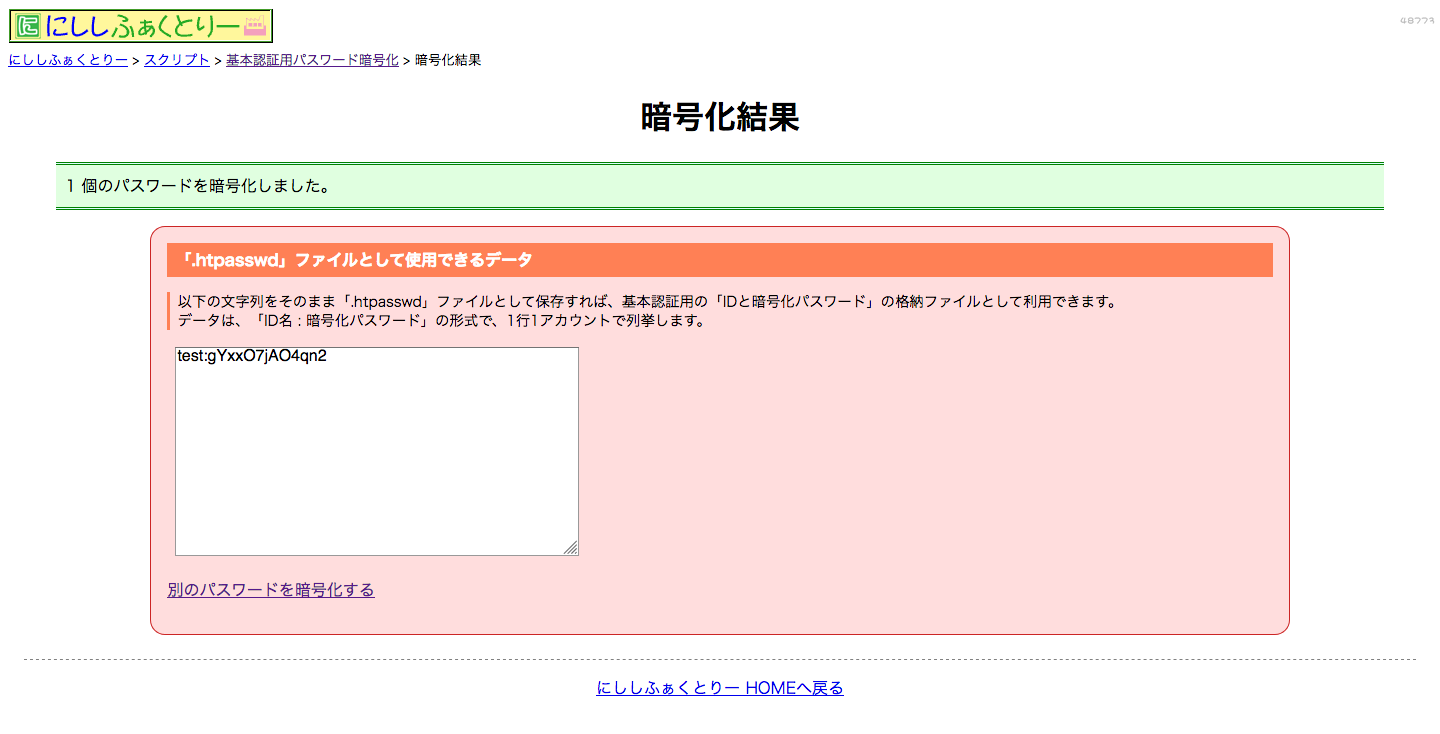Click inside the htpasswd output textarea
This screenshot has height=734, width=1440.
coord(377,450)
